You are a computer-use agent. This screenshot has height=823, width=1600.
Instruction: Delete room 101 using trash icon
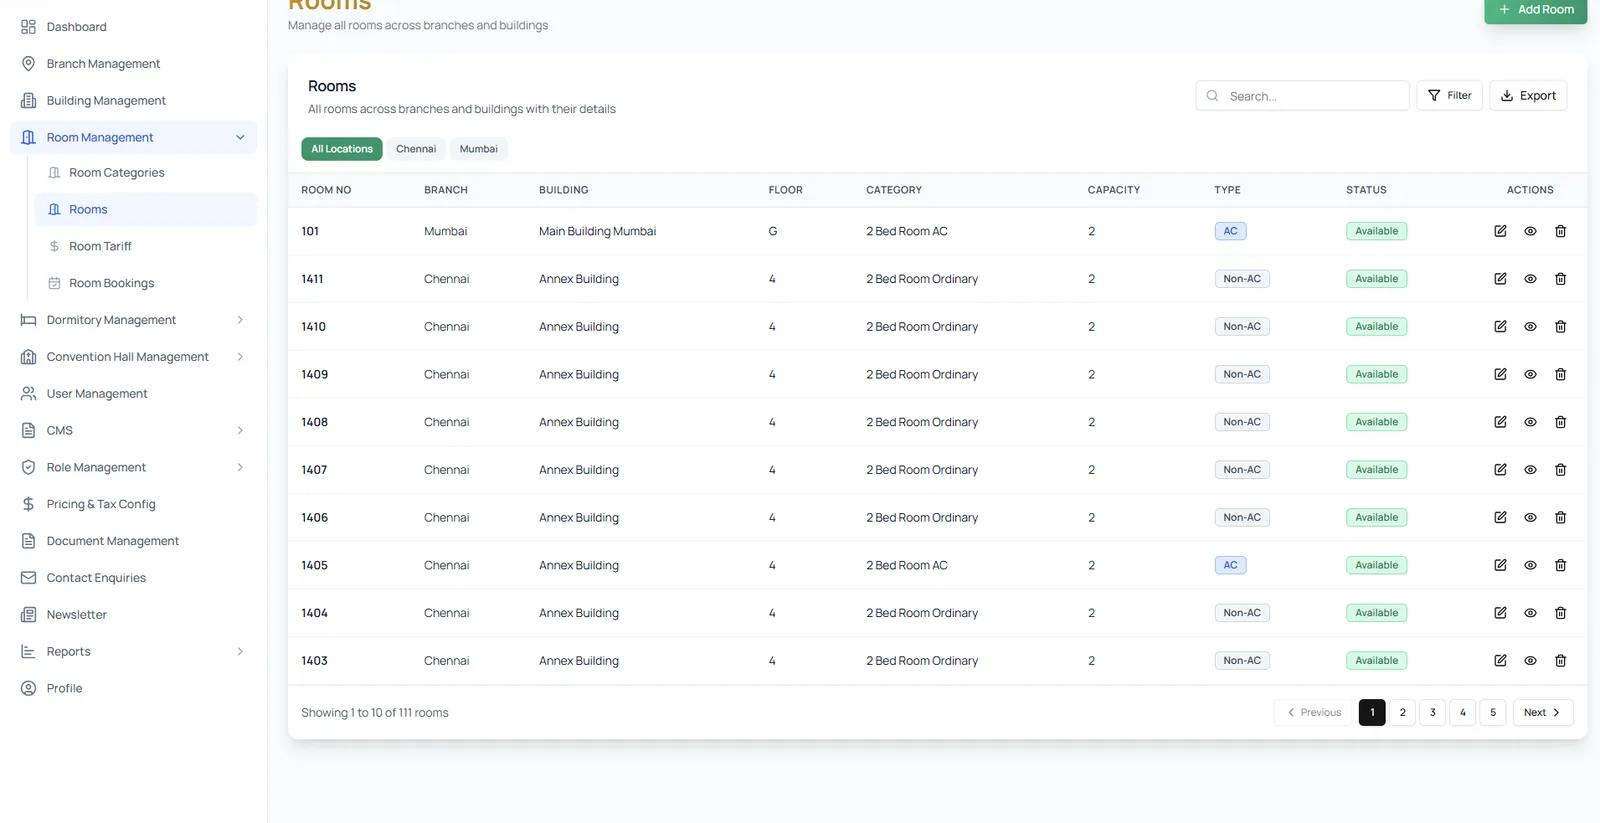1560,231
